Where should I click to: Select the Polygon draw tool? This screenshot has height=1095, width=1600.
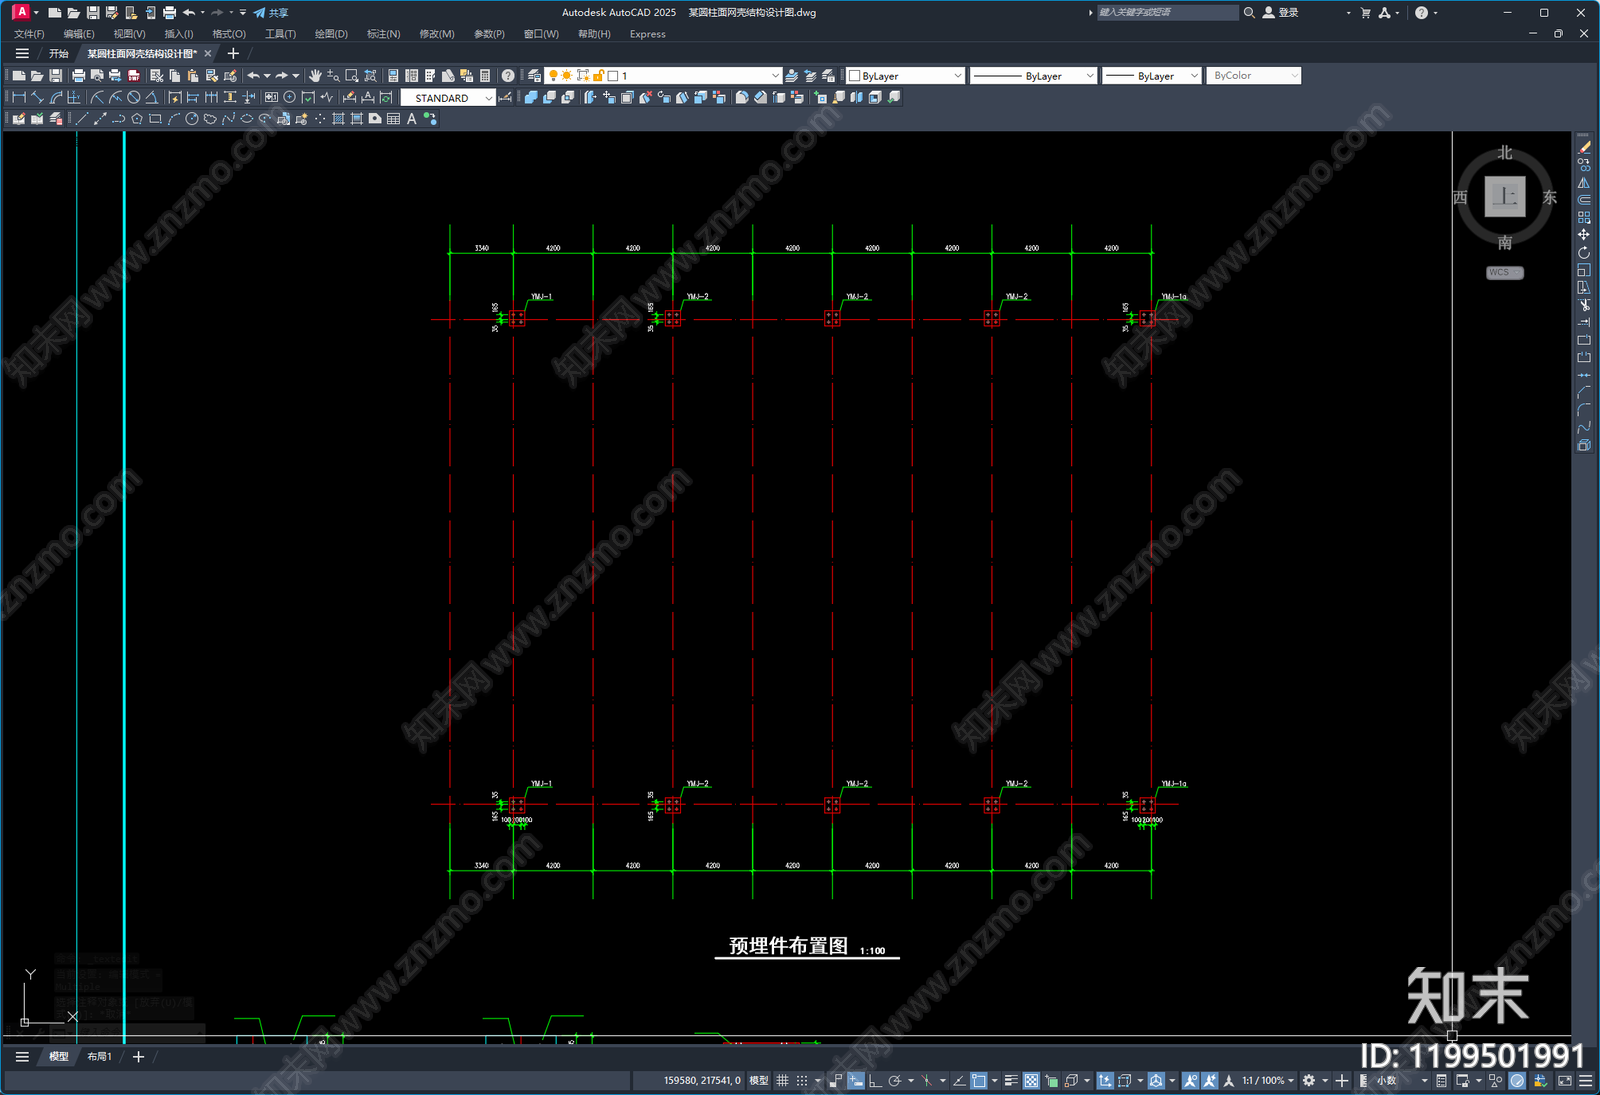coord(137,119)
